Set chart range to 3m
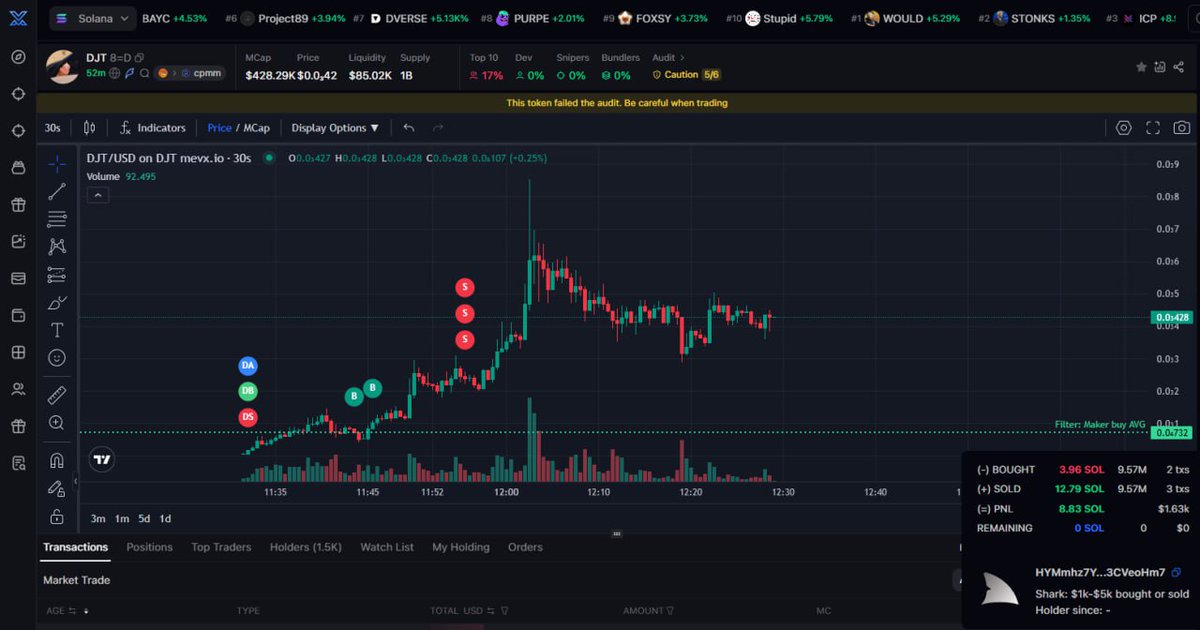Image resolution: width=1200 pixels, height=630 pixels. 98,518
